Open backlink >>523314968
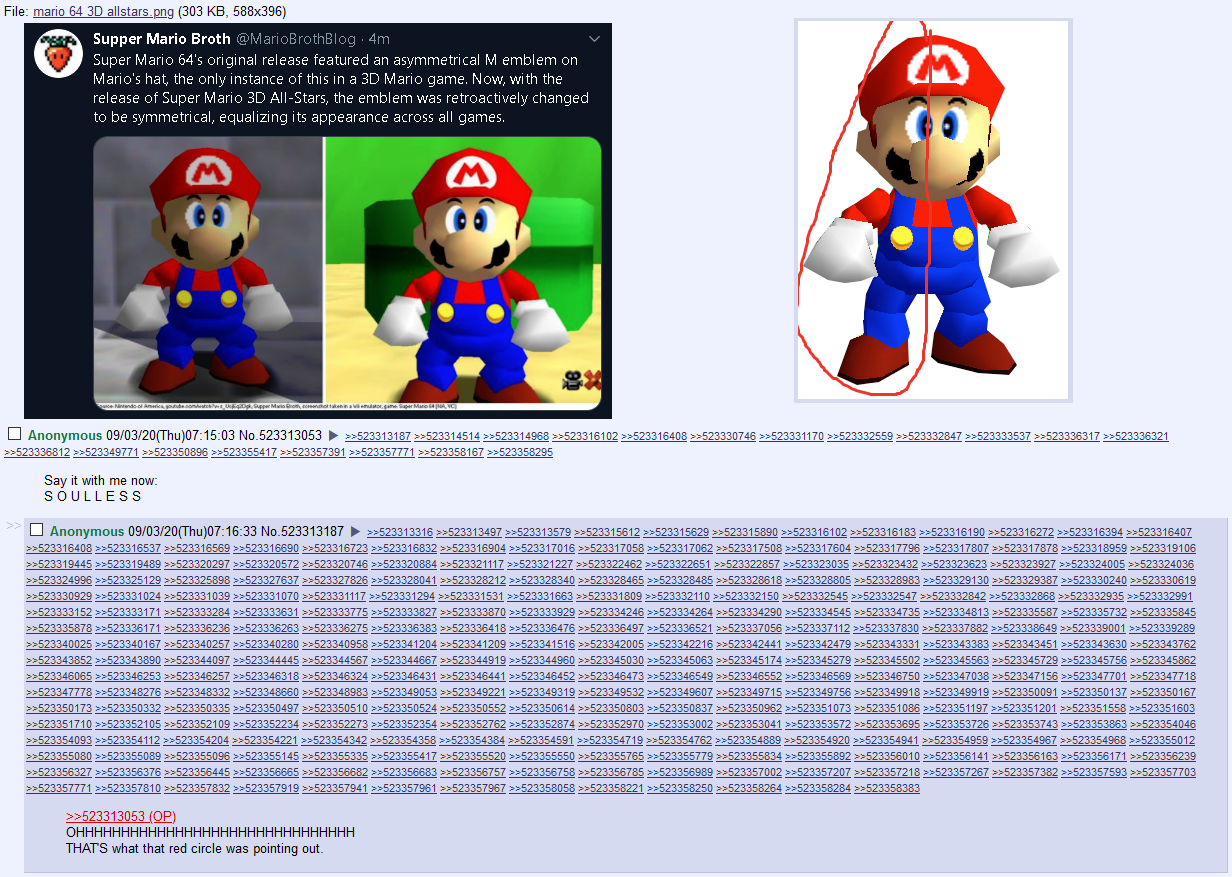Image resolution: width=1232 pixels, height=877 pixels. tap(516, 436)
